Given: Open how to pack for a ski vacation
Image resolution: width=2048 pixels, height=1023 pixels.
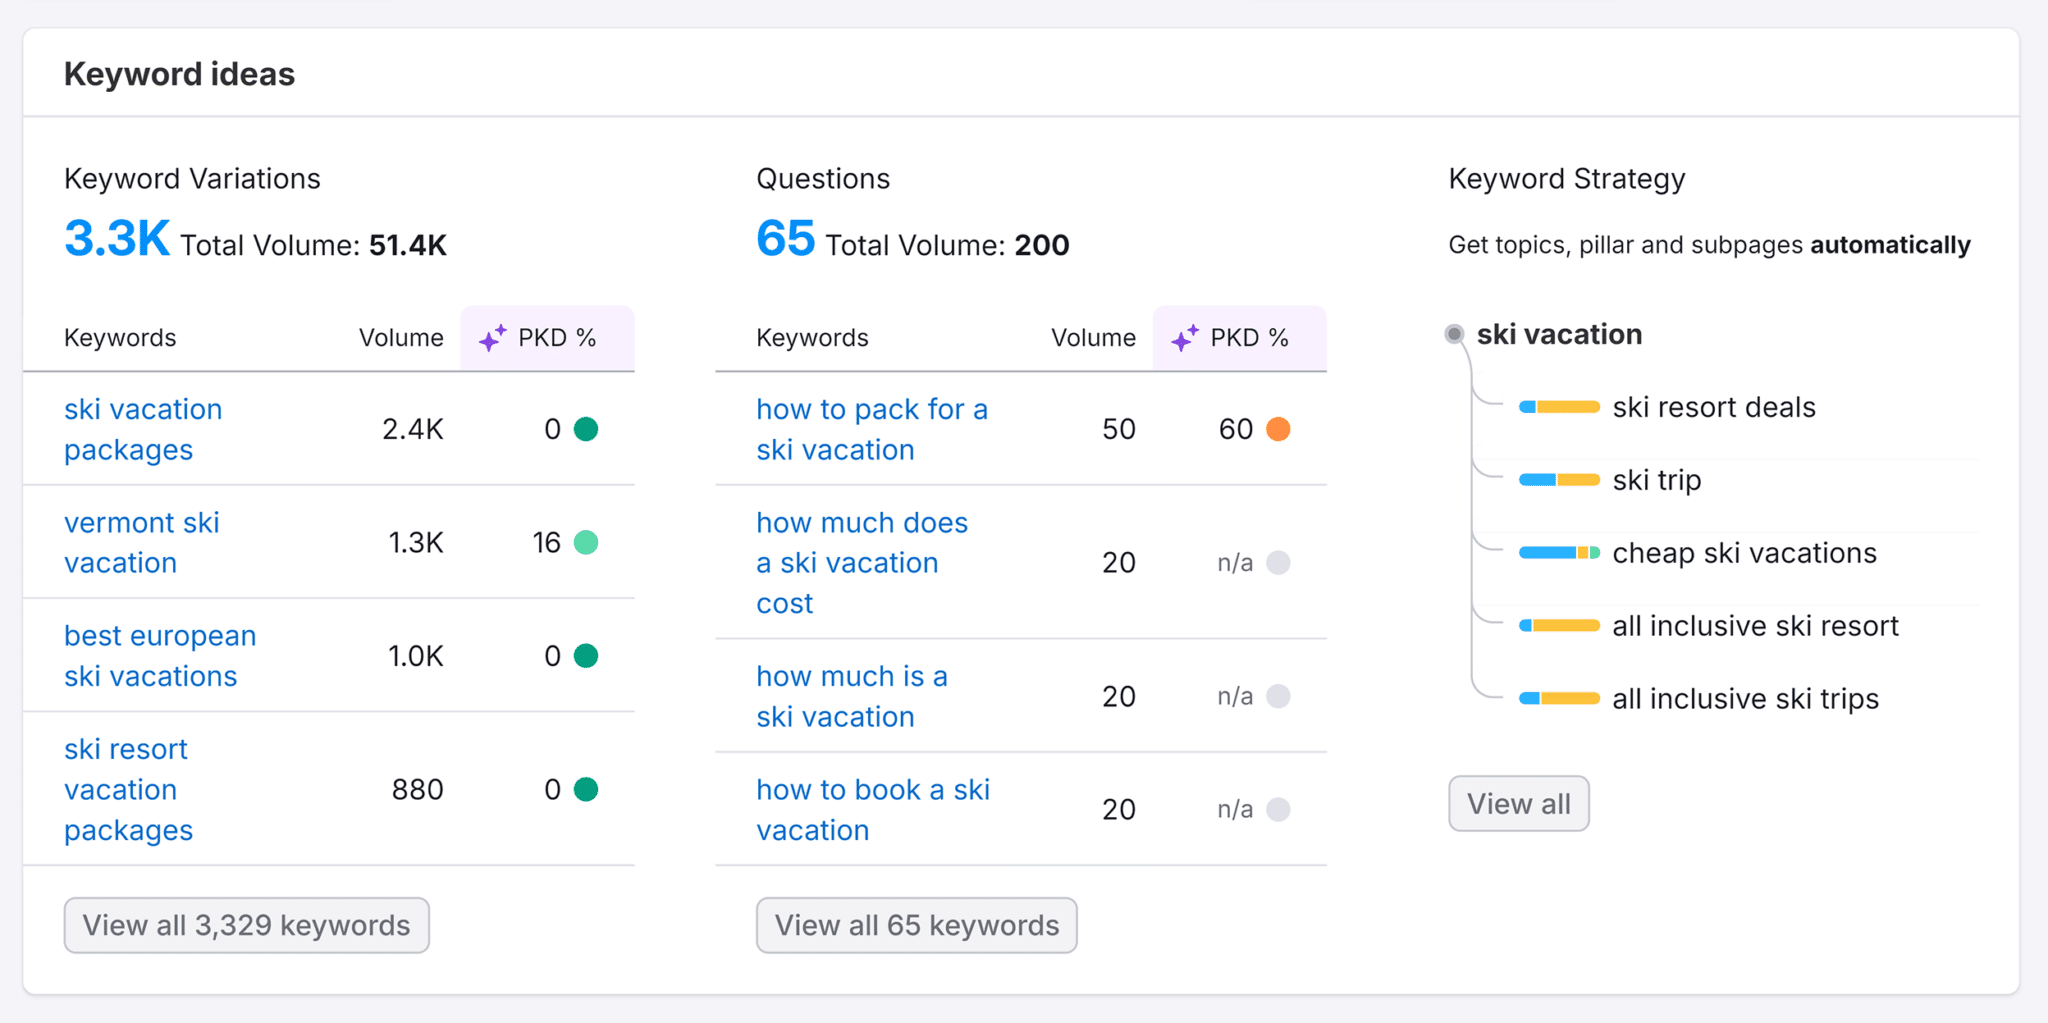Looking at the screenshot, I should pyautogui.click(x=872, y=429).
